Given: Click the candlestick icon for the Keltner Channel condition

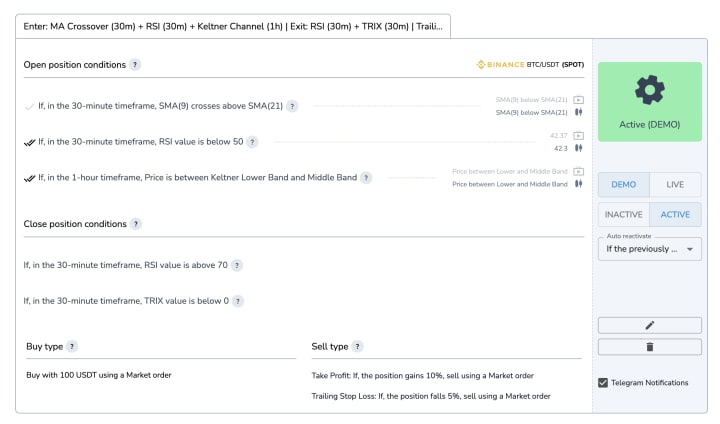Looking at the screenshot, I should (579, 184).
